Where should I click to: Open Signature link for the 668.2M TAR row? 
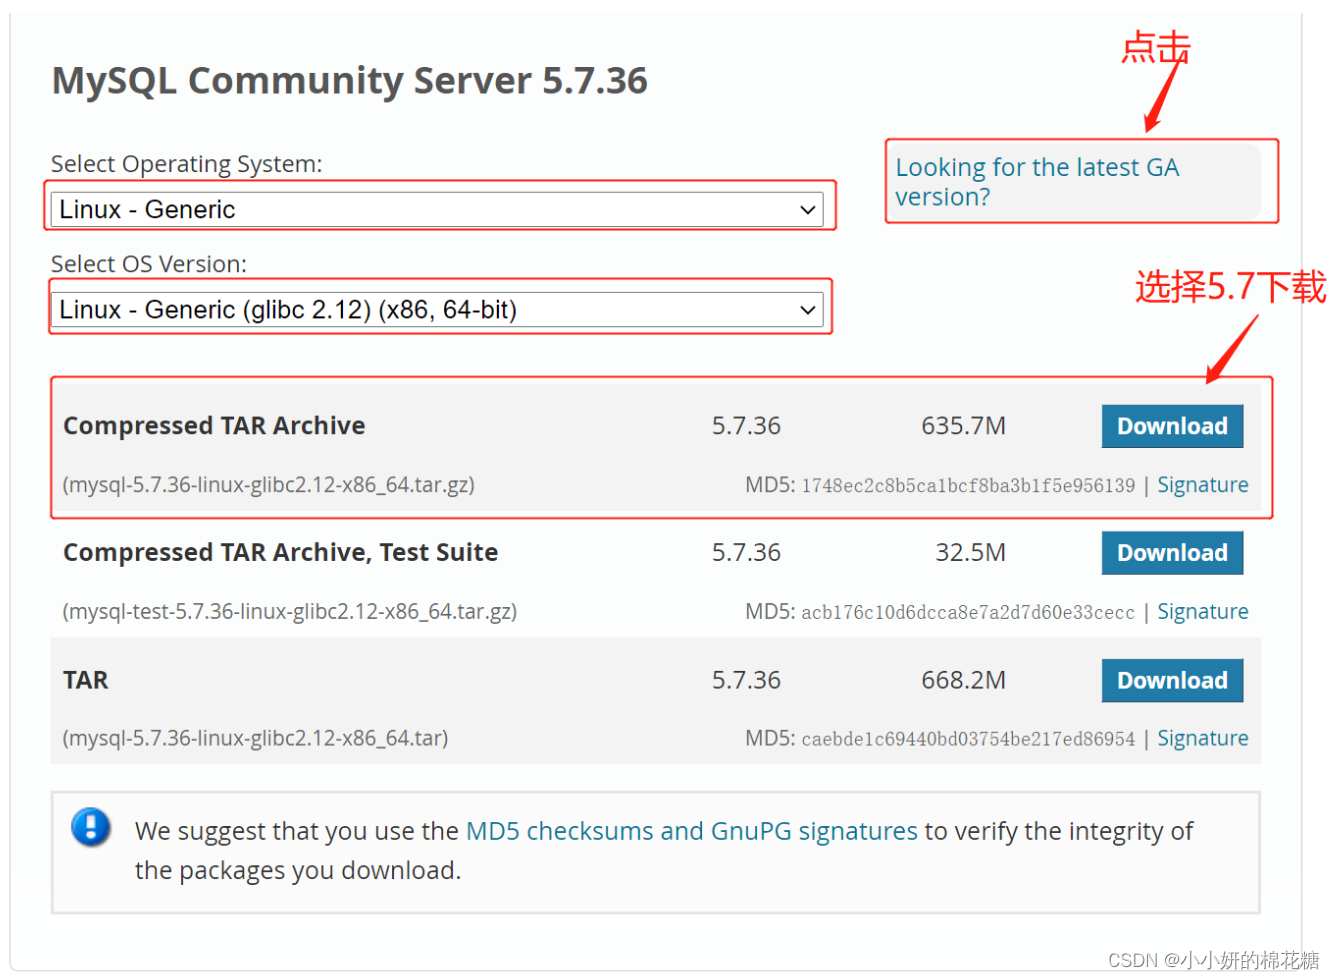click(1203, 738)
